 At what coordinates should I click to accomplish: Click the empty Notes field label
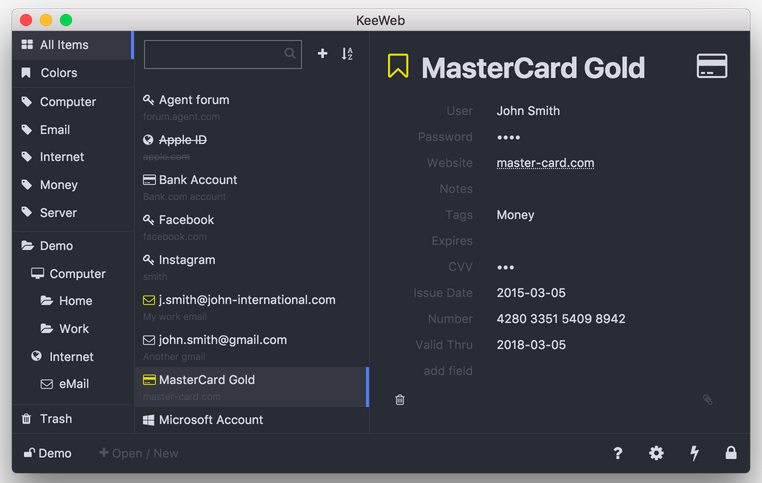[456, 189]
